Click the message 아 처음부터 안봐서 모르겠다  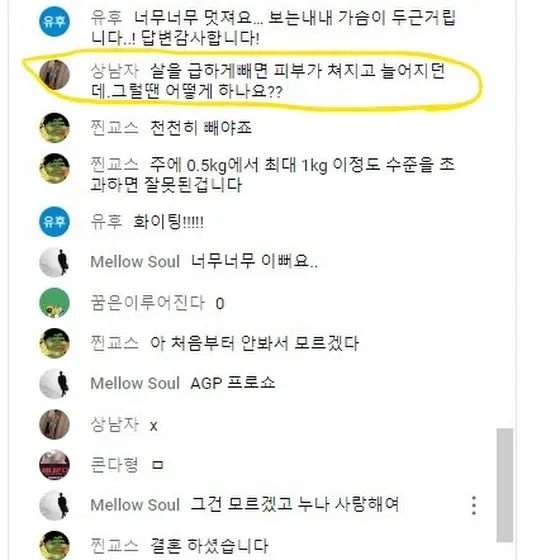tap(254, 343)
